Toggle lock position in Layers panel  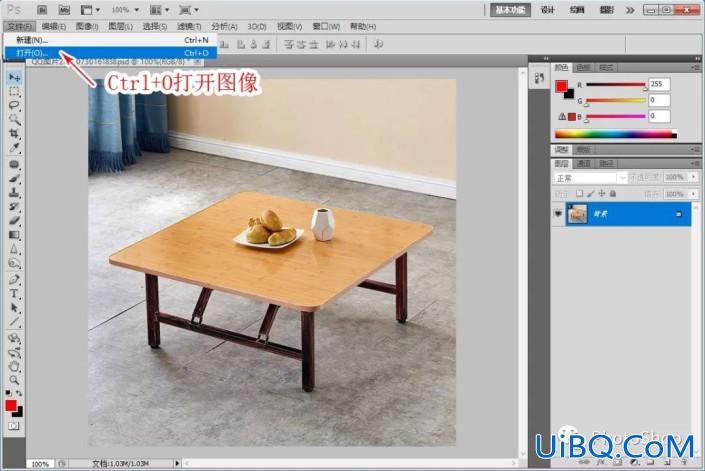pos(602,194)
